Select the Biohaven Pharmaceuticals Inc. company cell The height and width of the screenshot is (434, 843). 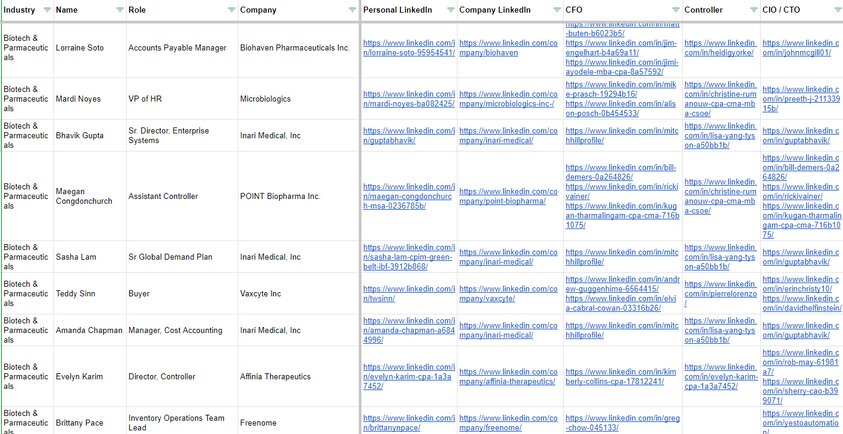point(298,50)
